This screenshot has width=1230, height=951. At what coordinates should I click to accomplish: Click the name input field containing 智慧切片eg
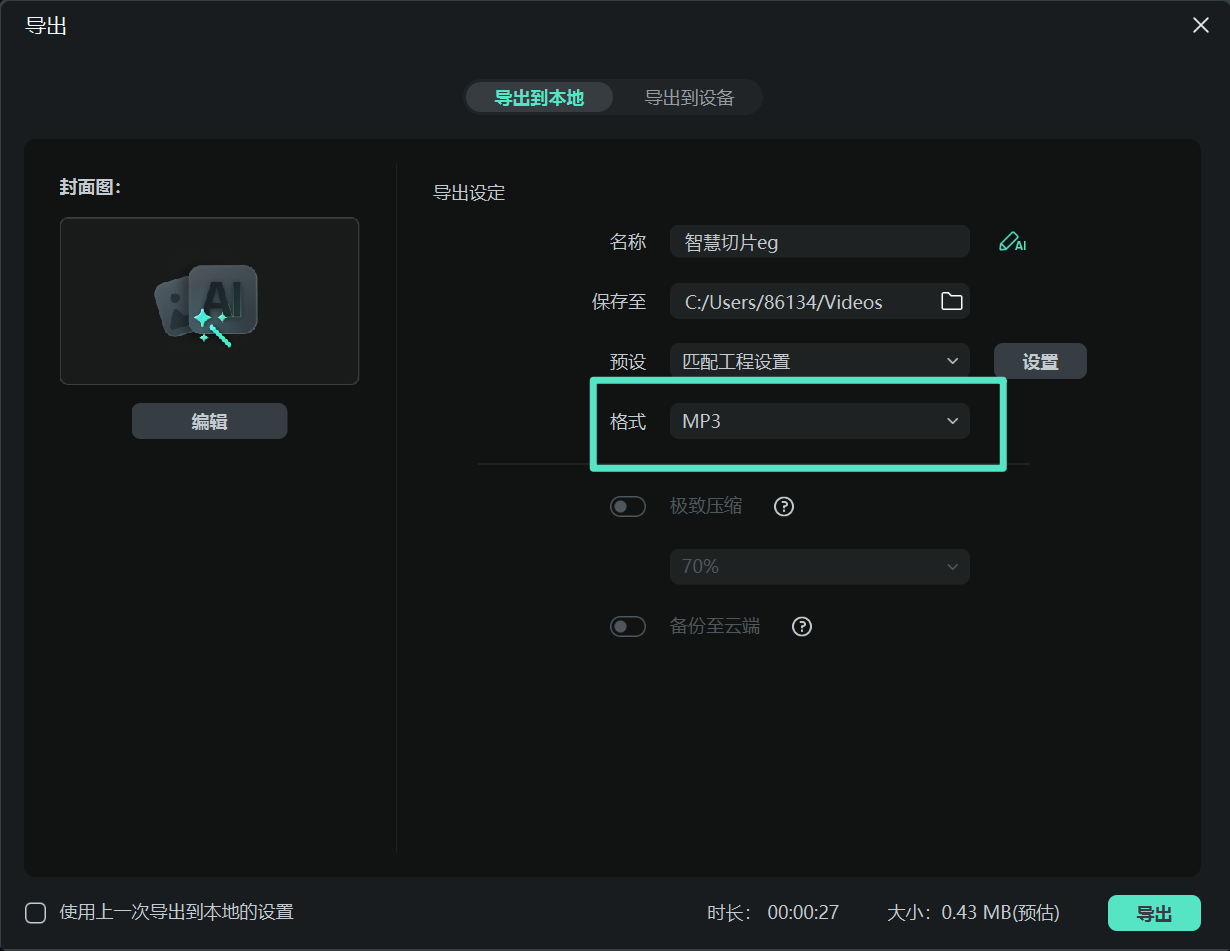coord(820,241)
